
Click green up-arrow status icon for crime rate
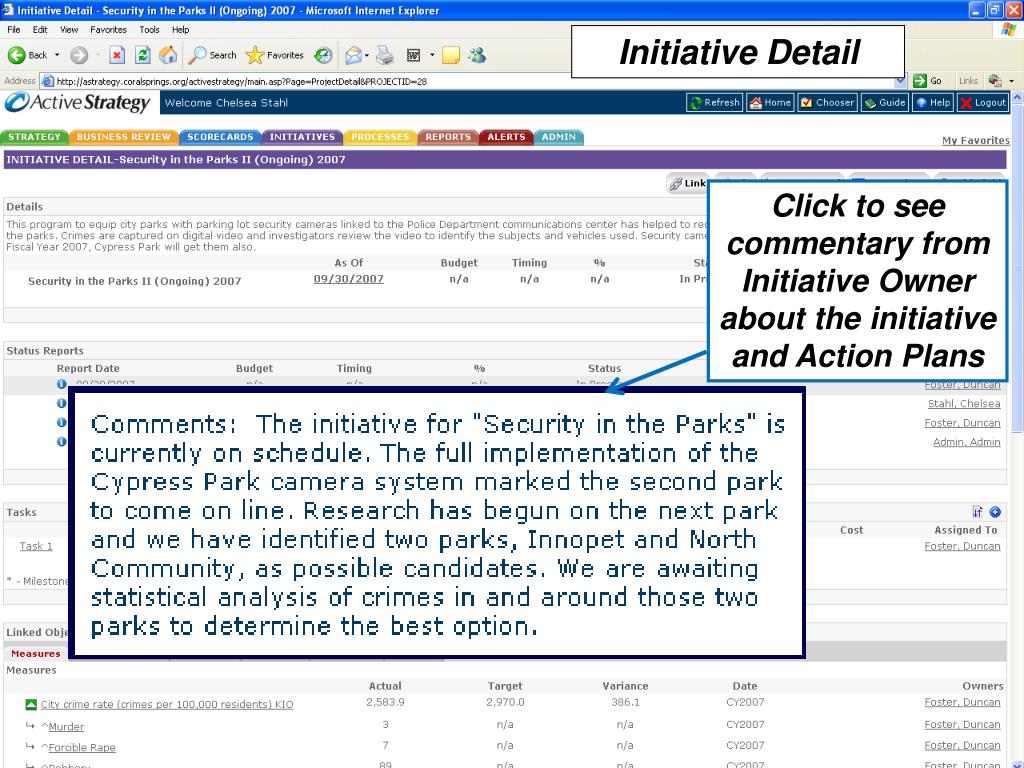tap(31, 704)
